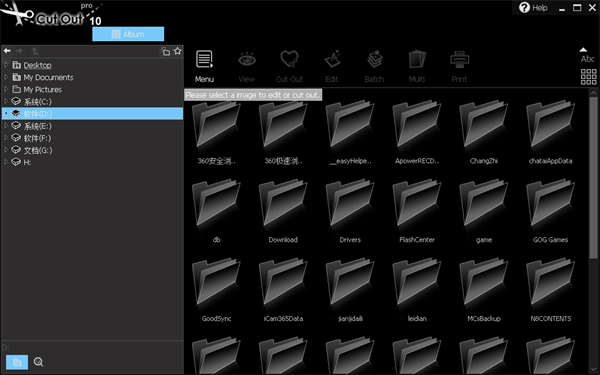The width and height of the screenshot is (600, 375).
Task: Select the 软件(F:) drive
Action: click(x=38, y=138)
